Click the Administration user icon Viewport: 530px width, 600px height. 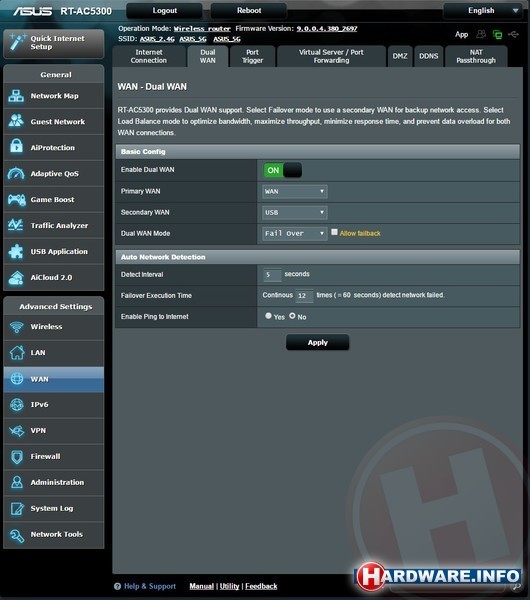17,482
